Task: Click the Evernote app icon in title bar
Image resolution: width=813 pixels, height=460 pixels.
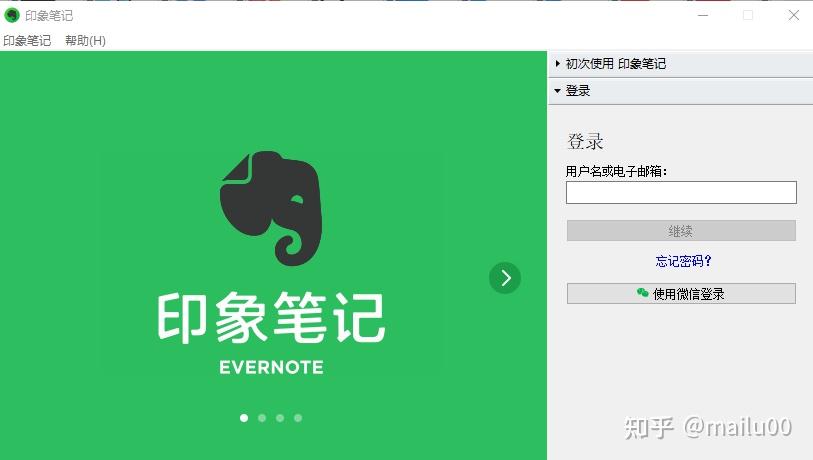Action: pyautogui.click(x=11, y=16)
